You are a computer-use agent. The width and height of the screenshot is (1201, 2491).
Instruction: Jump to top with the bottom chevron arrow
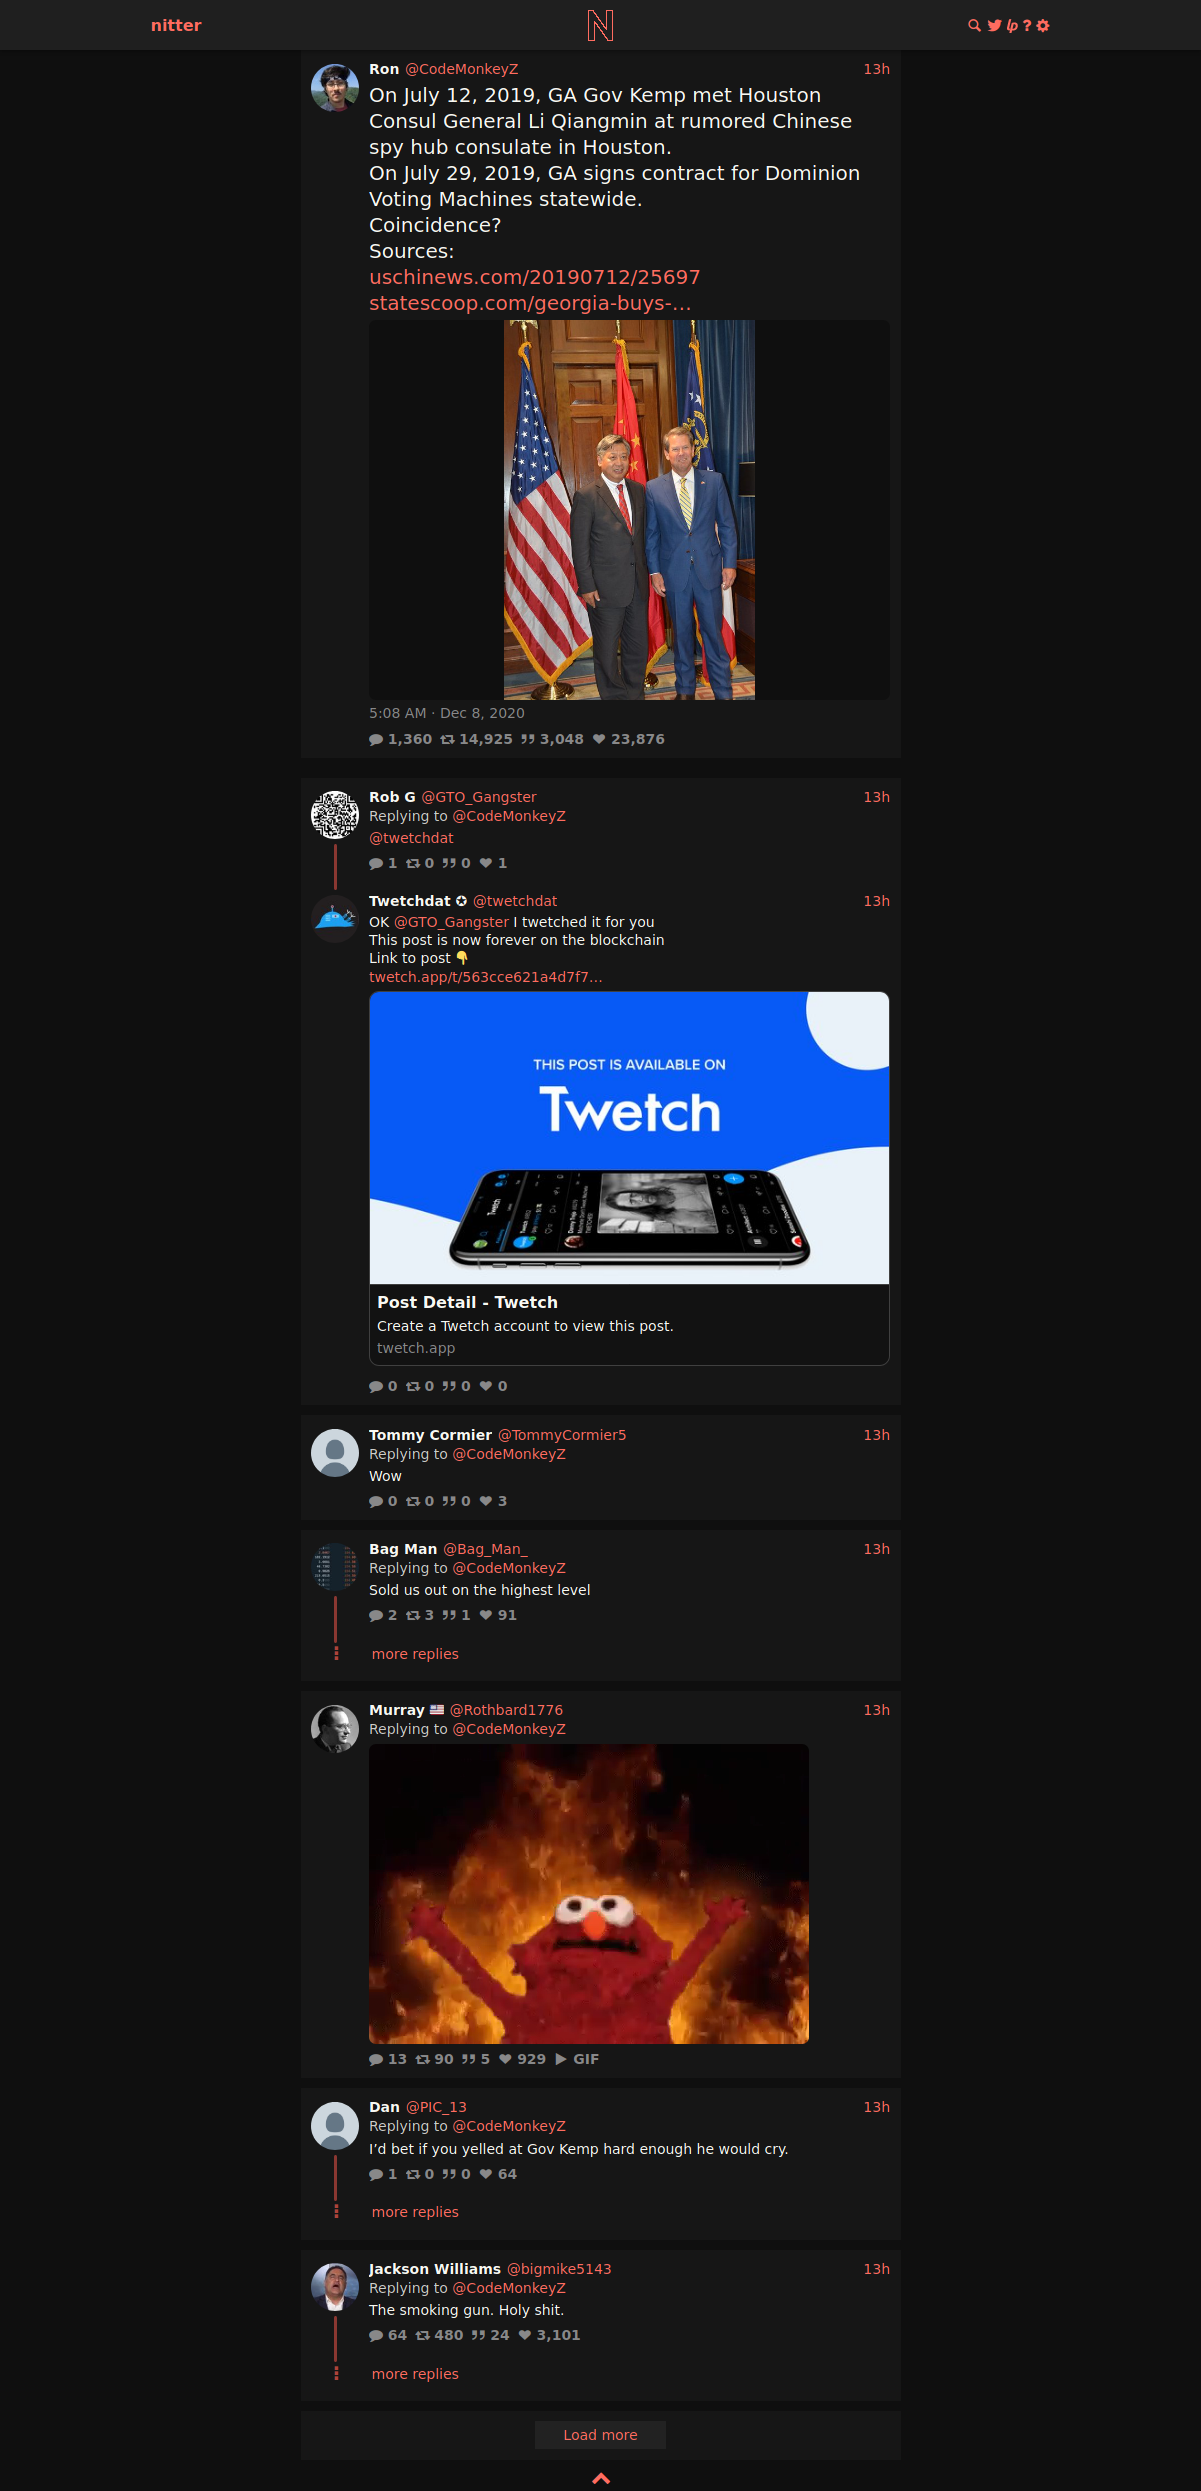click(x=601, y=2478)
